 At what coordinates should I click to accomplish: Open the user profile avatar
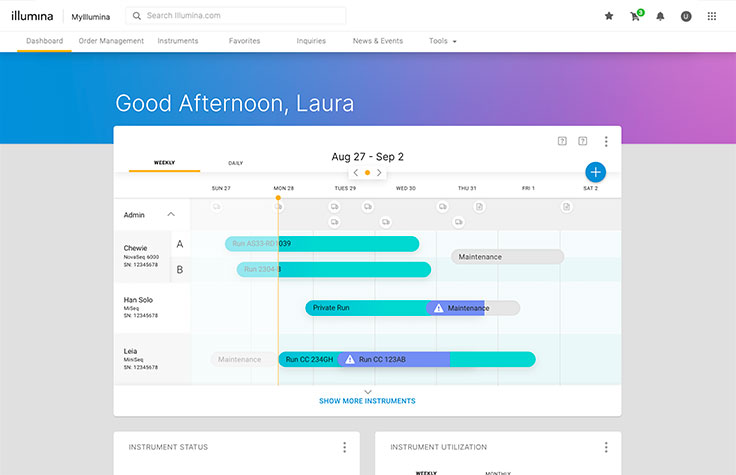[x=686, y=16]
